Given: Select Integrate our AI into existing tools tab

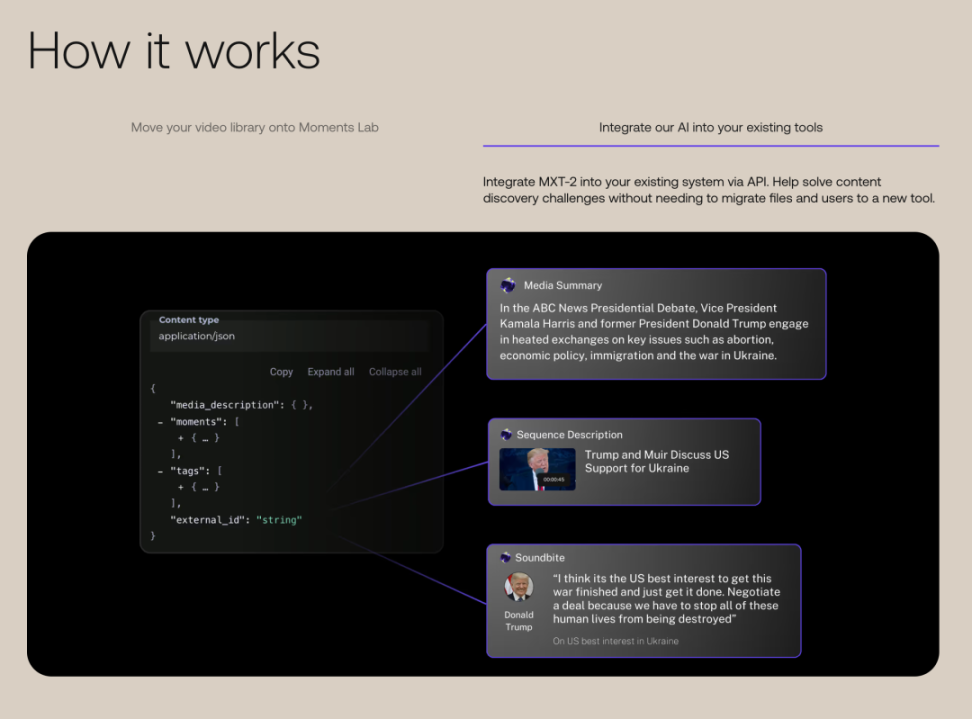Looking at the screenshot, I should [x=710, y=127].
